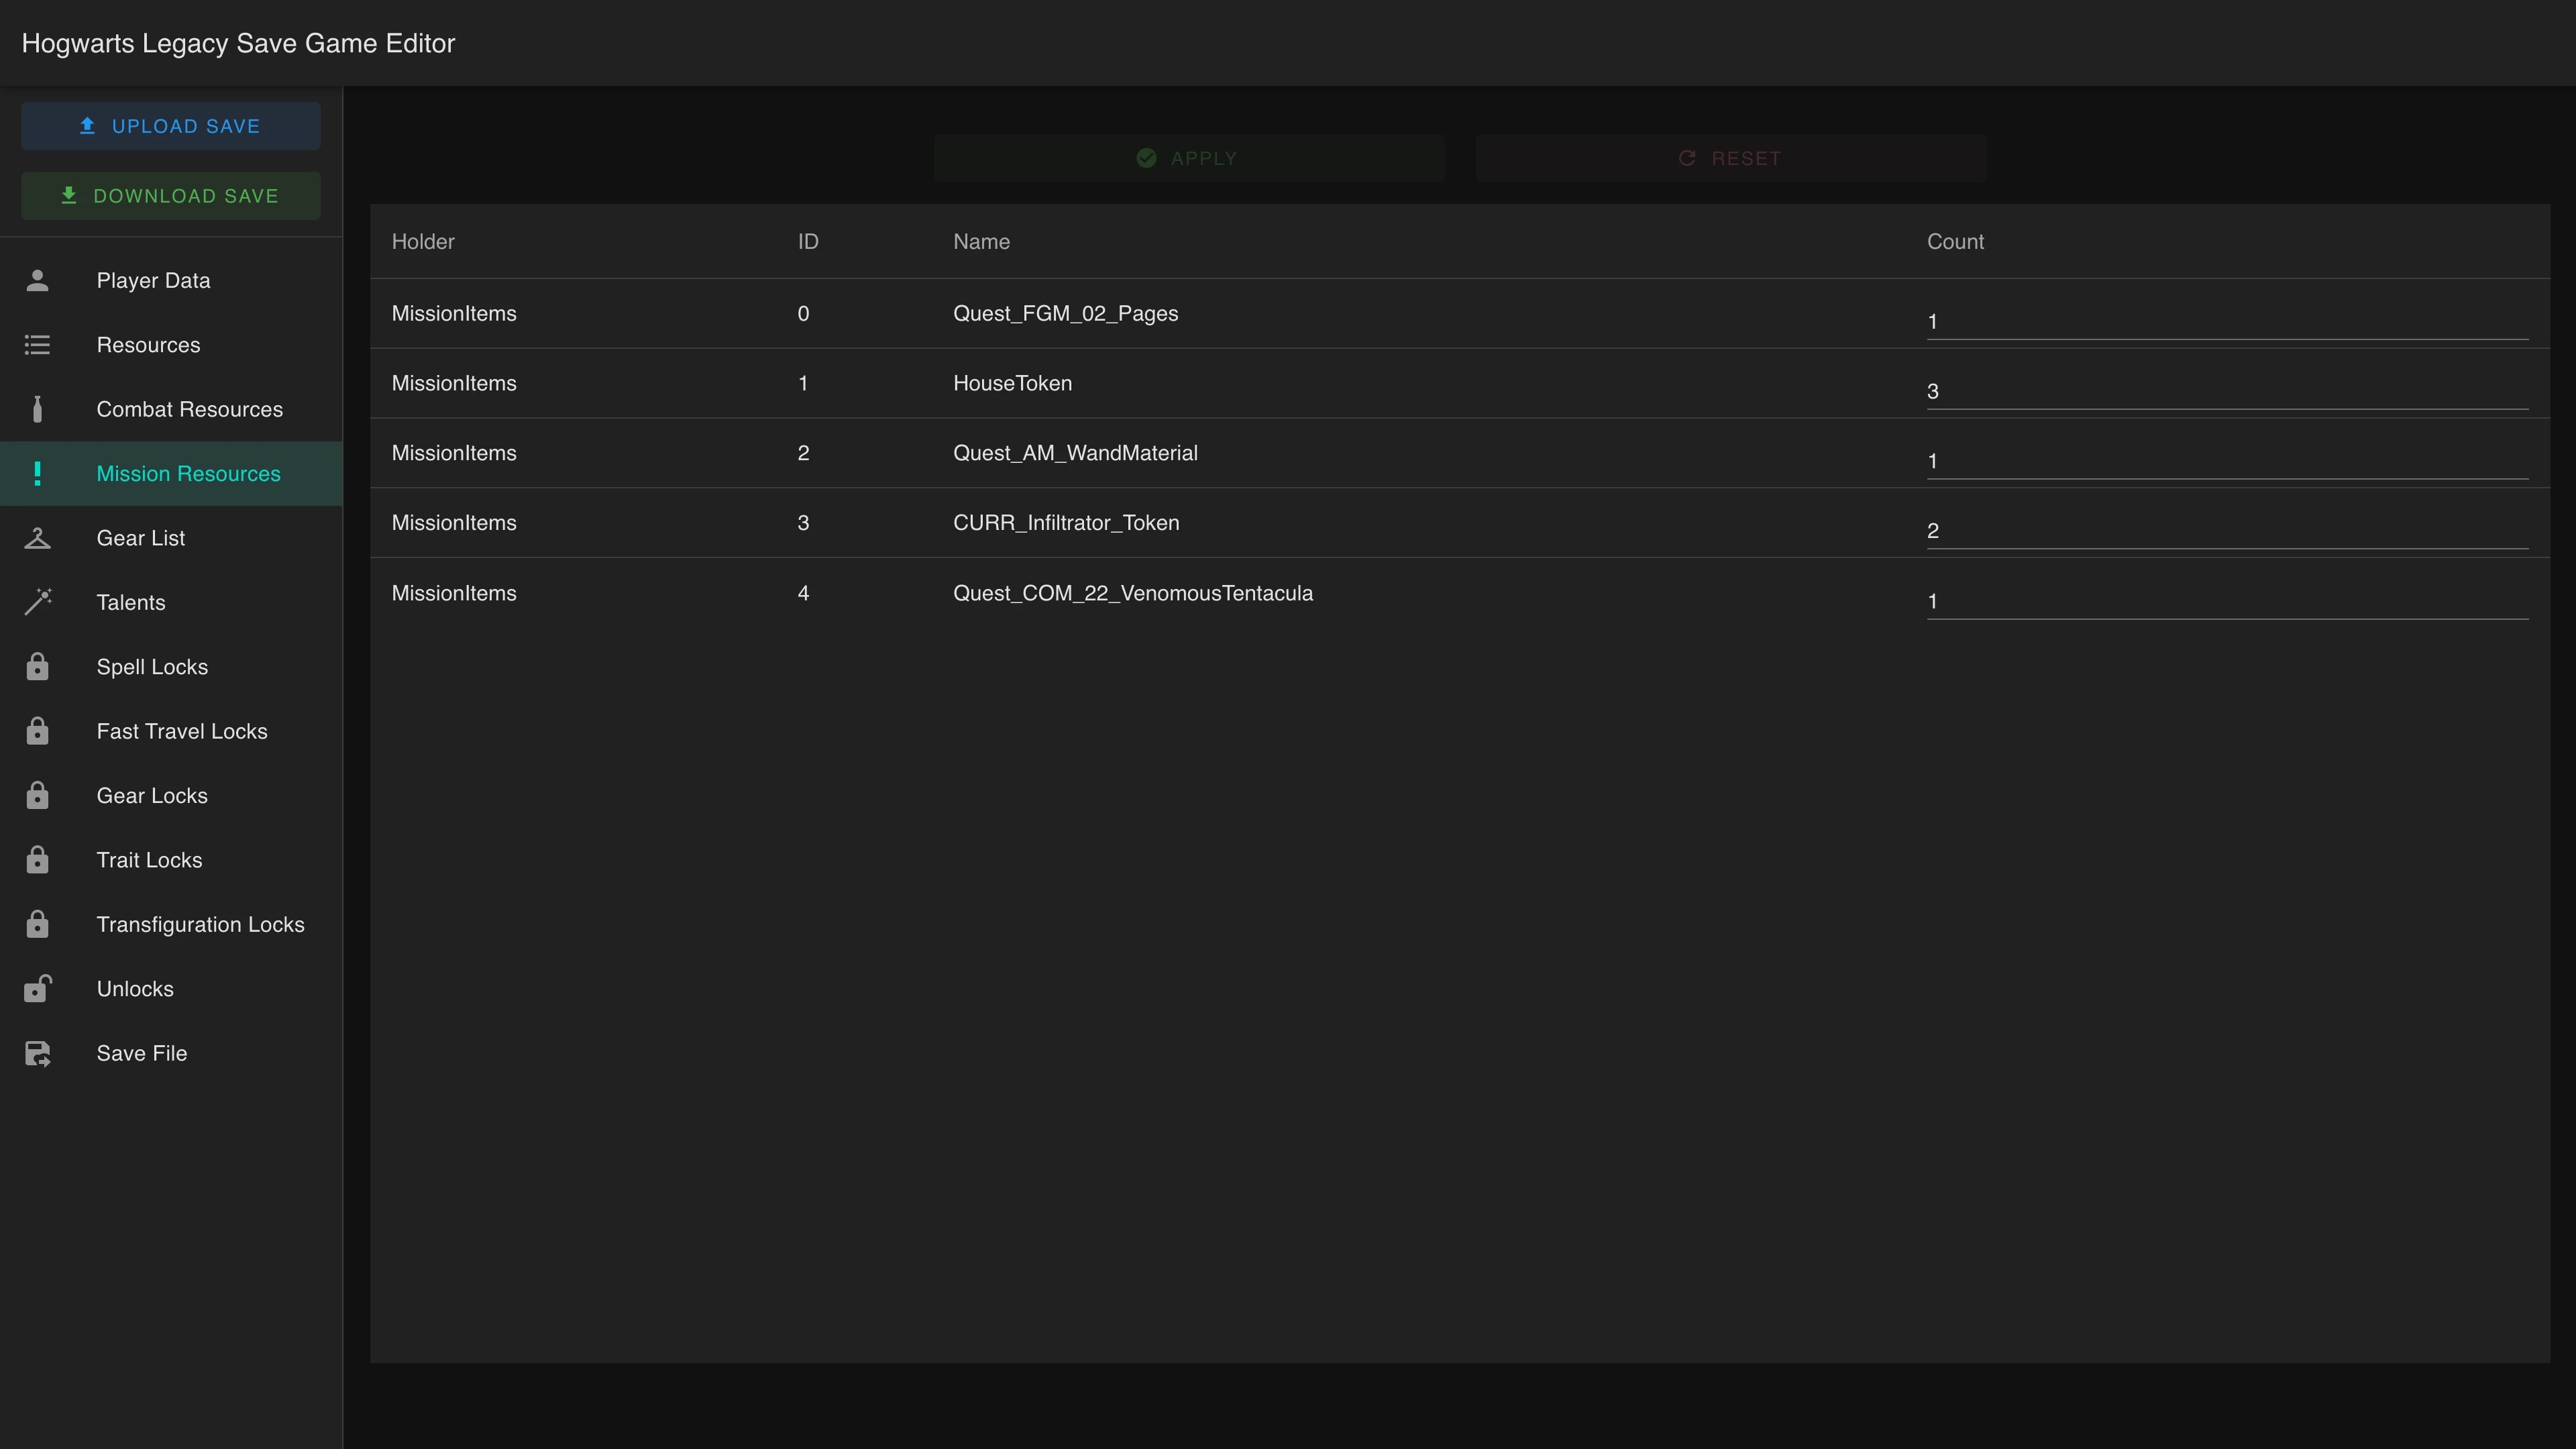
Task: Click the Player Data person icon
Action: (x=37, y=281)
